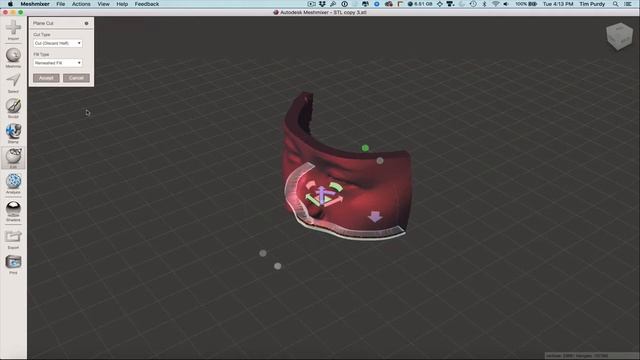Click the view cube in the viewport corner
Viewport: 640px width, 360px height.
pyautogui.click(x=619, y=36)
